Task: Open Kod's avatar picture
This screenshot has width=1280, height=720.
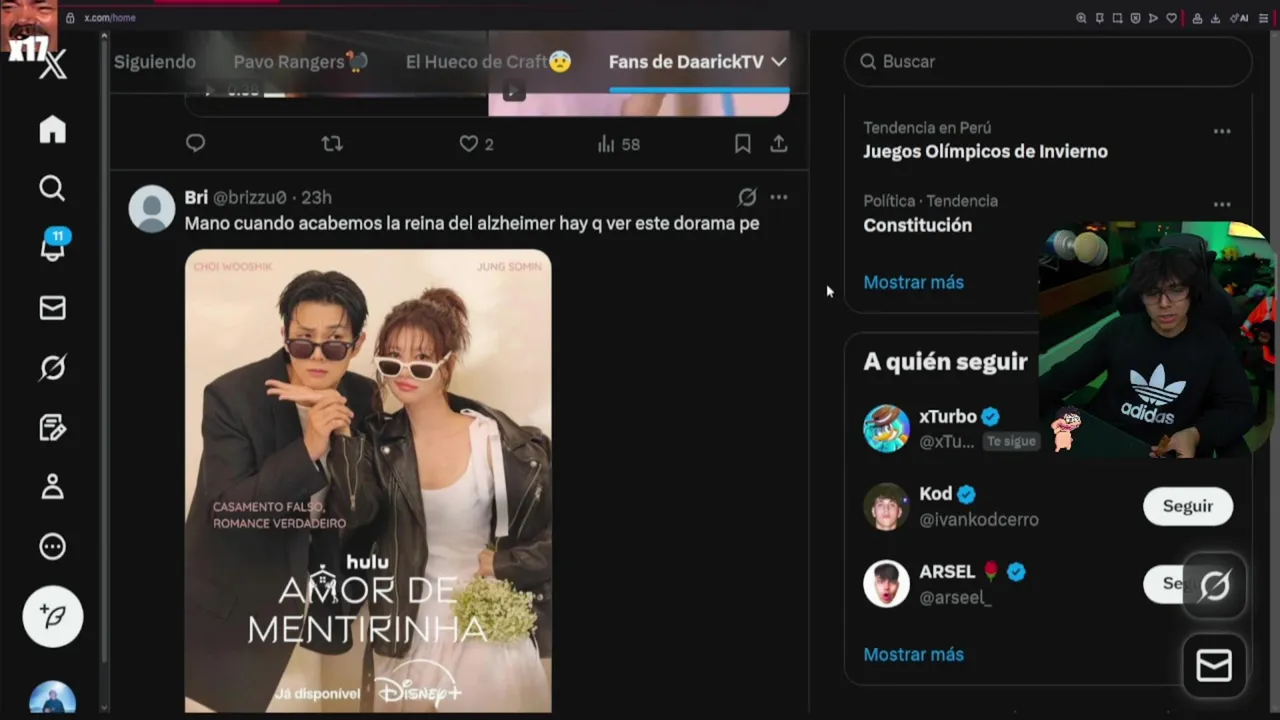Action: [886, 506]
